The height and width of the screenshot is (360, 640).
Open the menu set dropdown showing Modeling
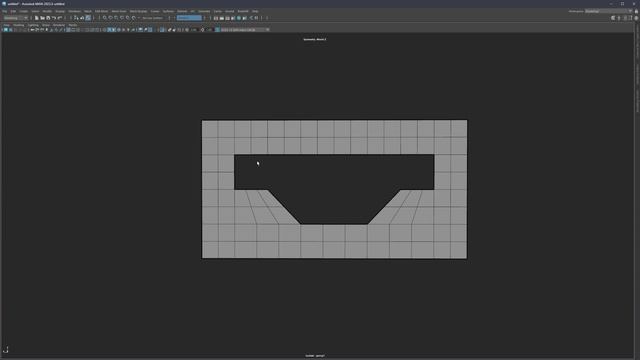click(16, 18)
